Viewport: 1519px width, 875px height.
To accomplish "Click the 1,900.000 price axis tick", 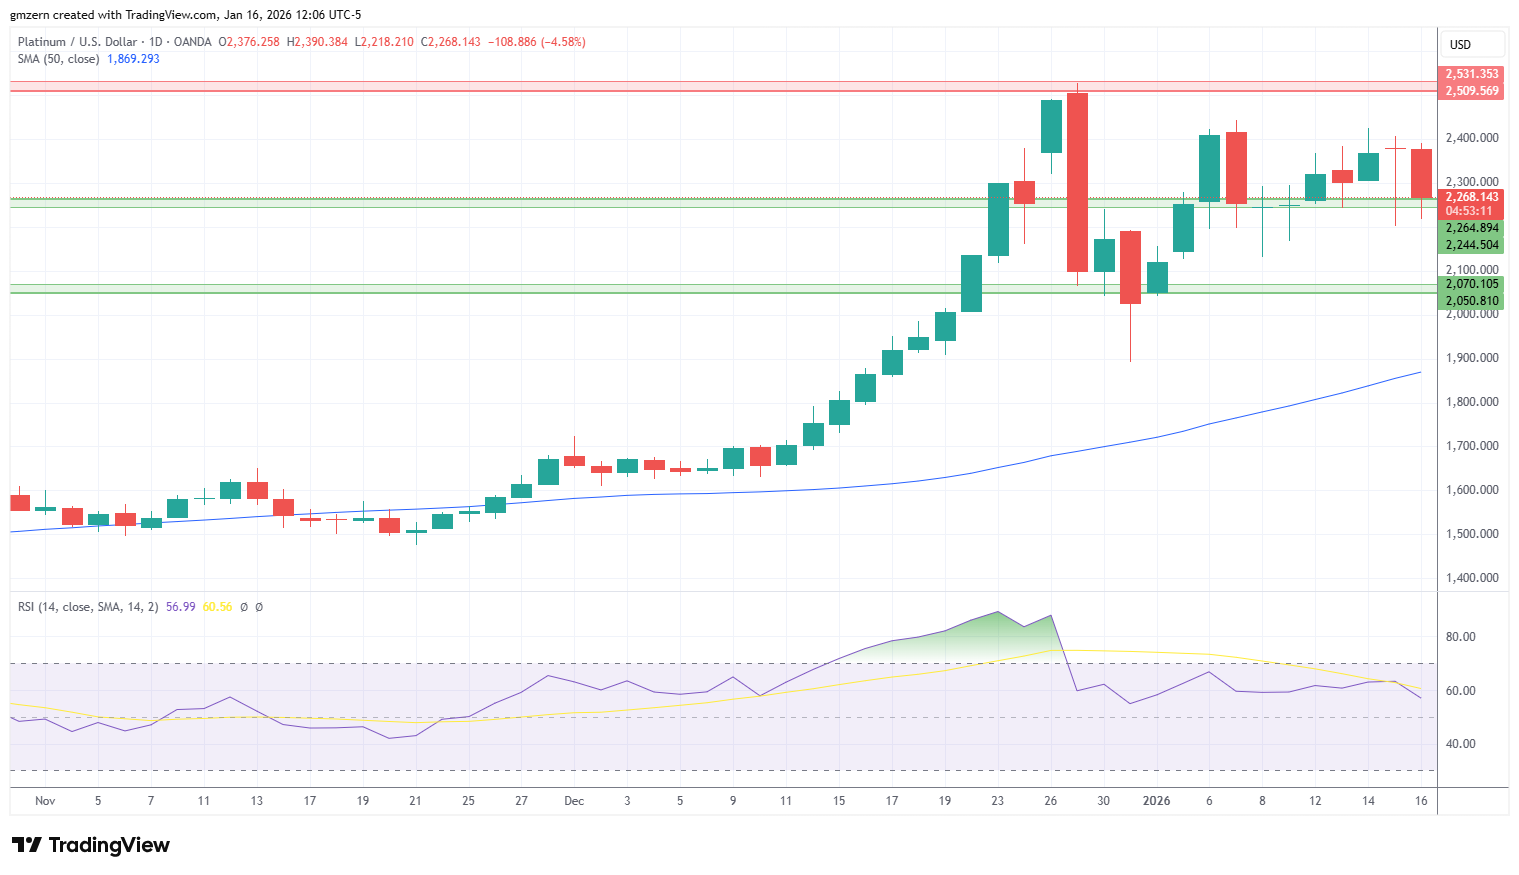I will coord(1472,358).
